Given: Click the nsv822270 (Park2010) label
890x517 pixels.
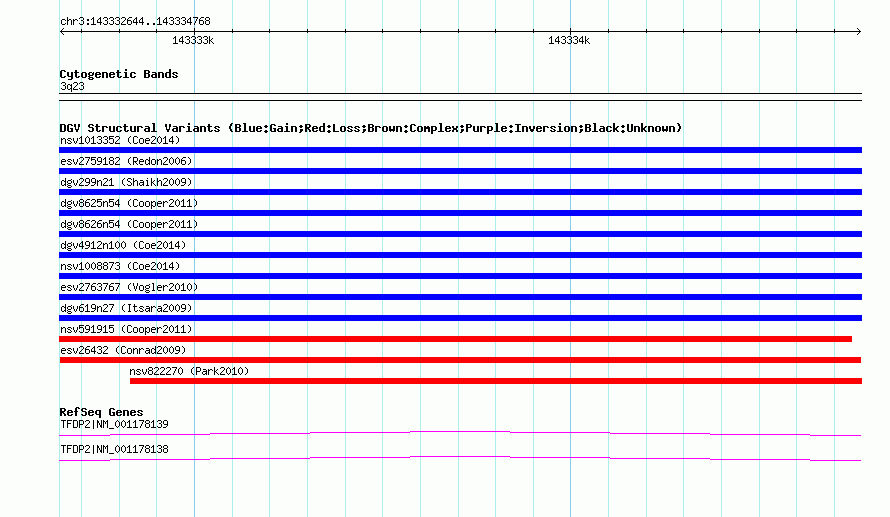Looking at the screenshot, I should 189,371.
